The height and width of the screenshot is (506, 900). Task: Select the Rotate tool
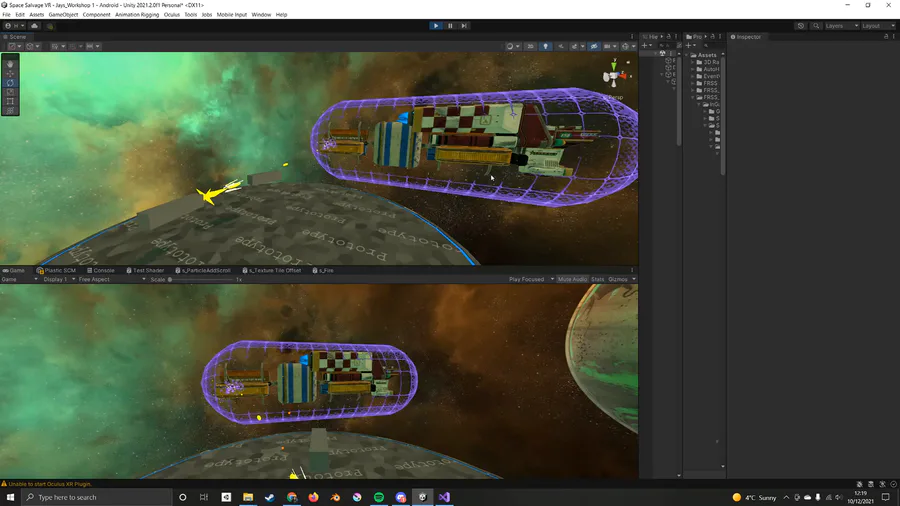pyautogui.click(x=10, y=83)
